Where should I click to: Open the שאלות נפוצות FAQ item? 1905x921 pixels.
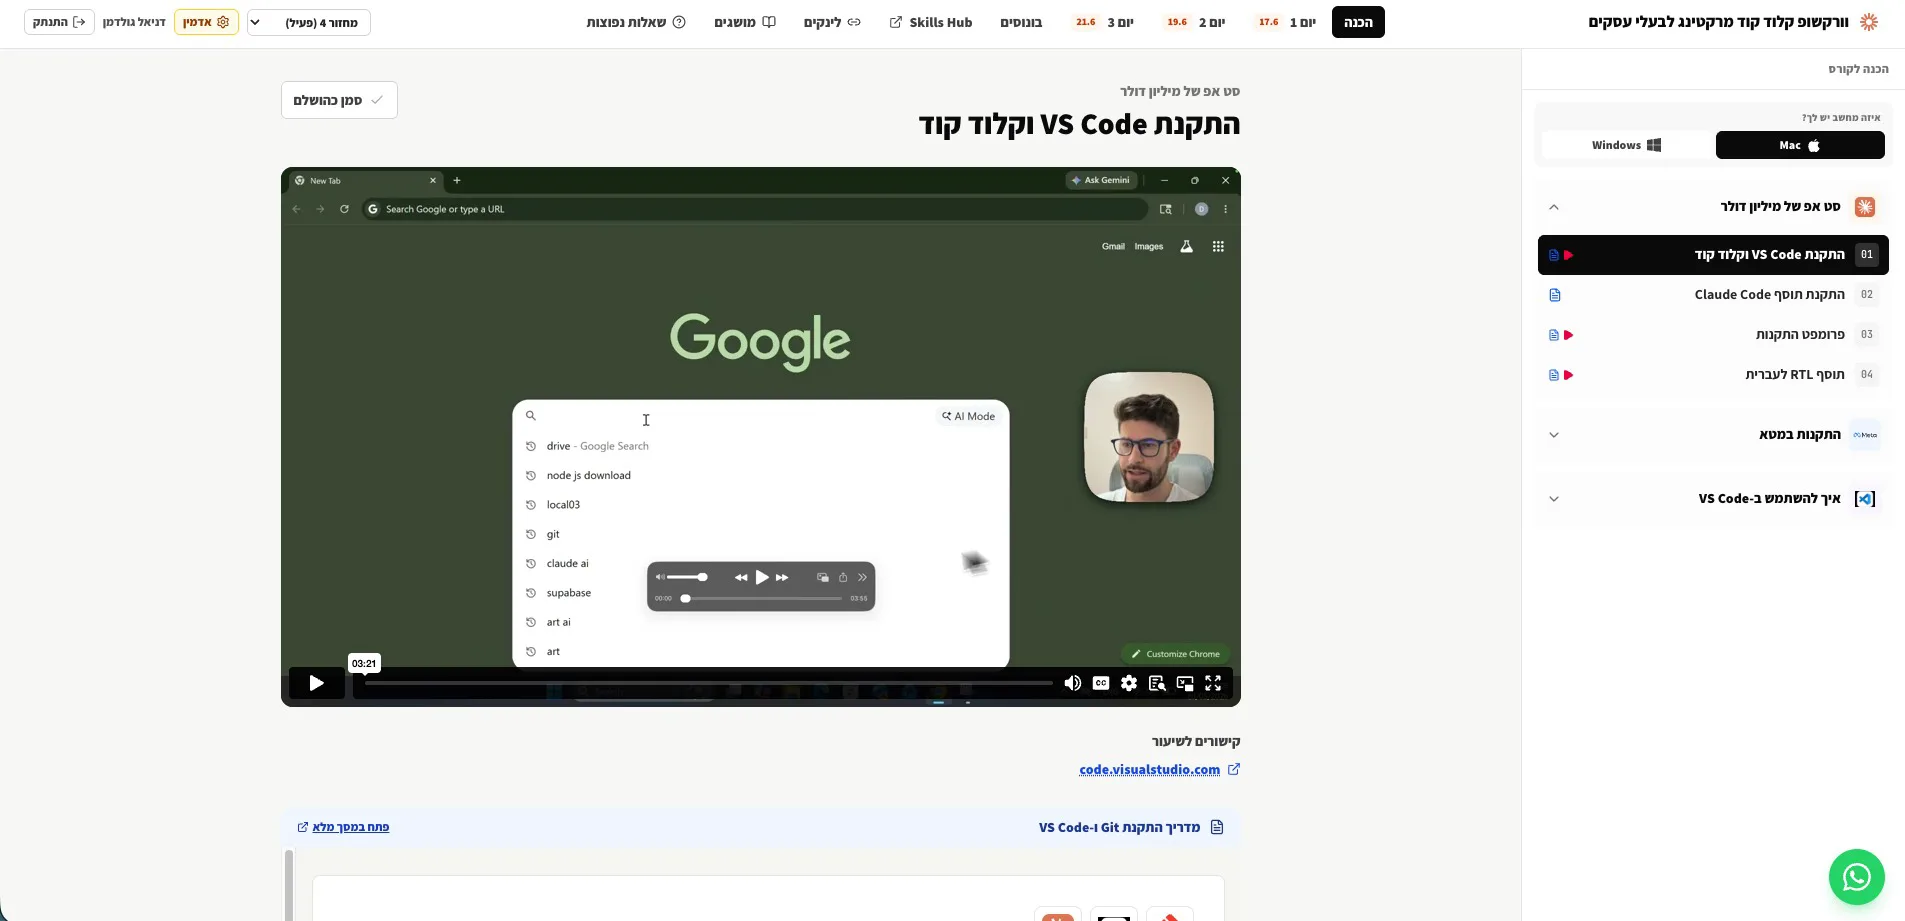(636, 22)
